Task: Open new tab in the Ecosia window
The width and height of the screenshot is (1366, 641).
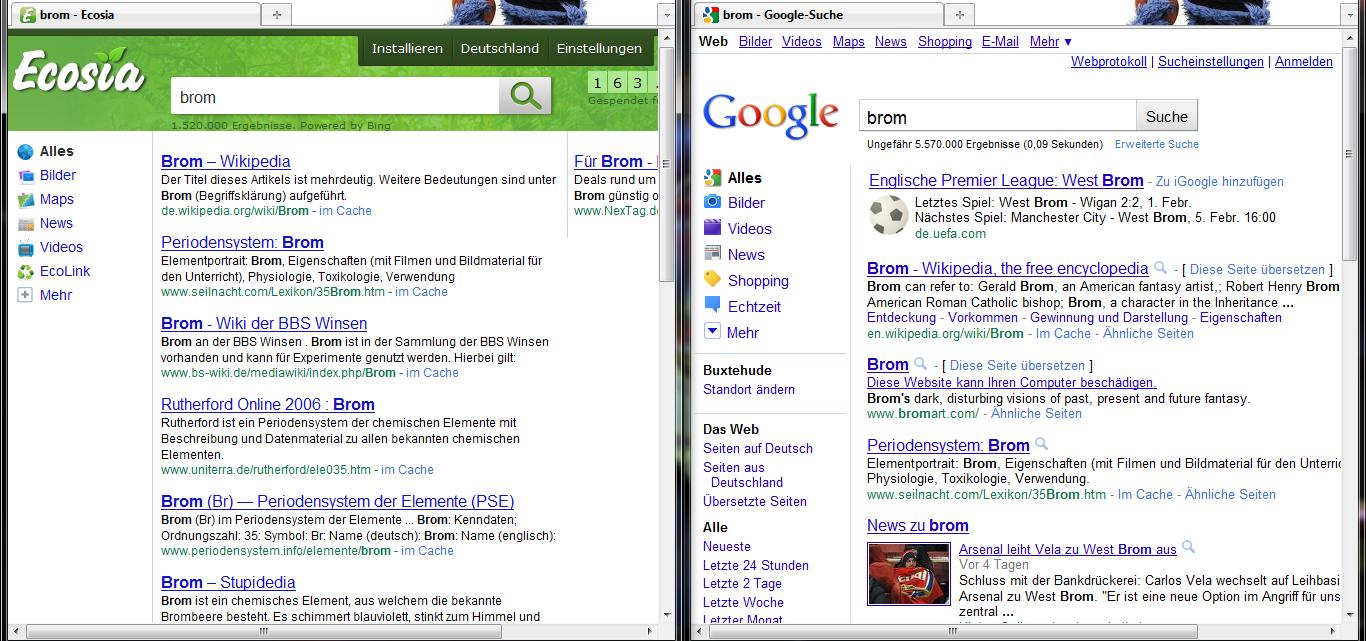Action: (x=277, y=14)
